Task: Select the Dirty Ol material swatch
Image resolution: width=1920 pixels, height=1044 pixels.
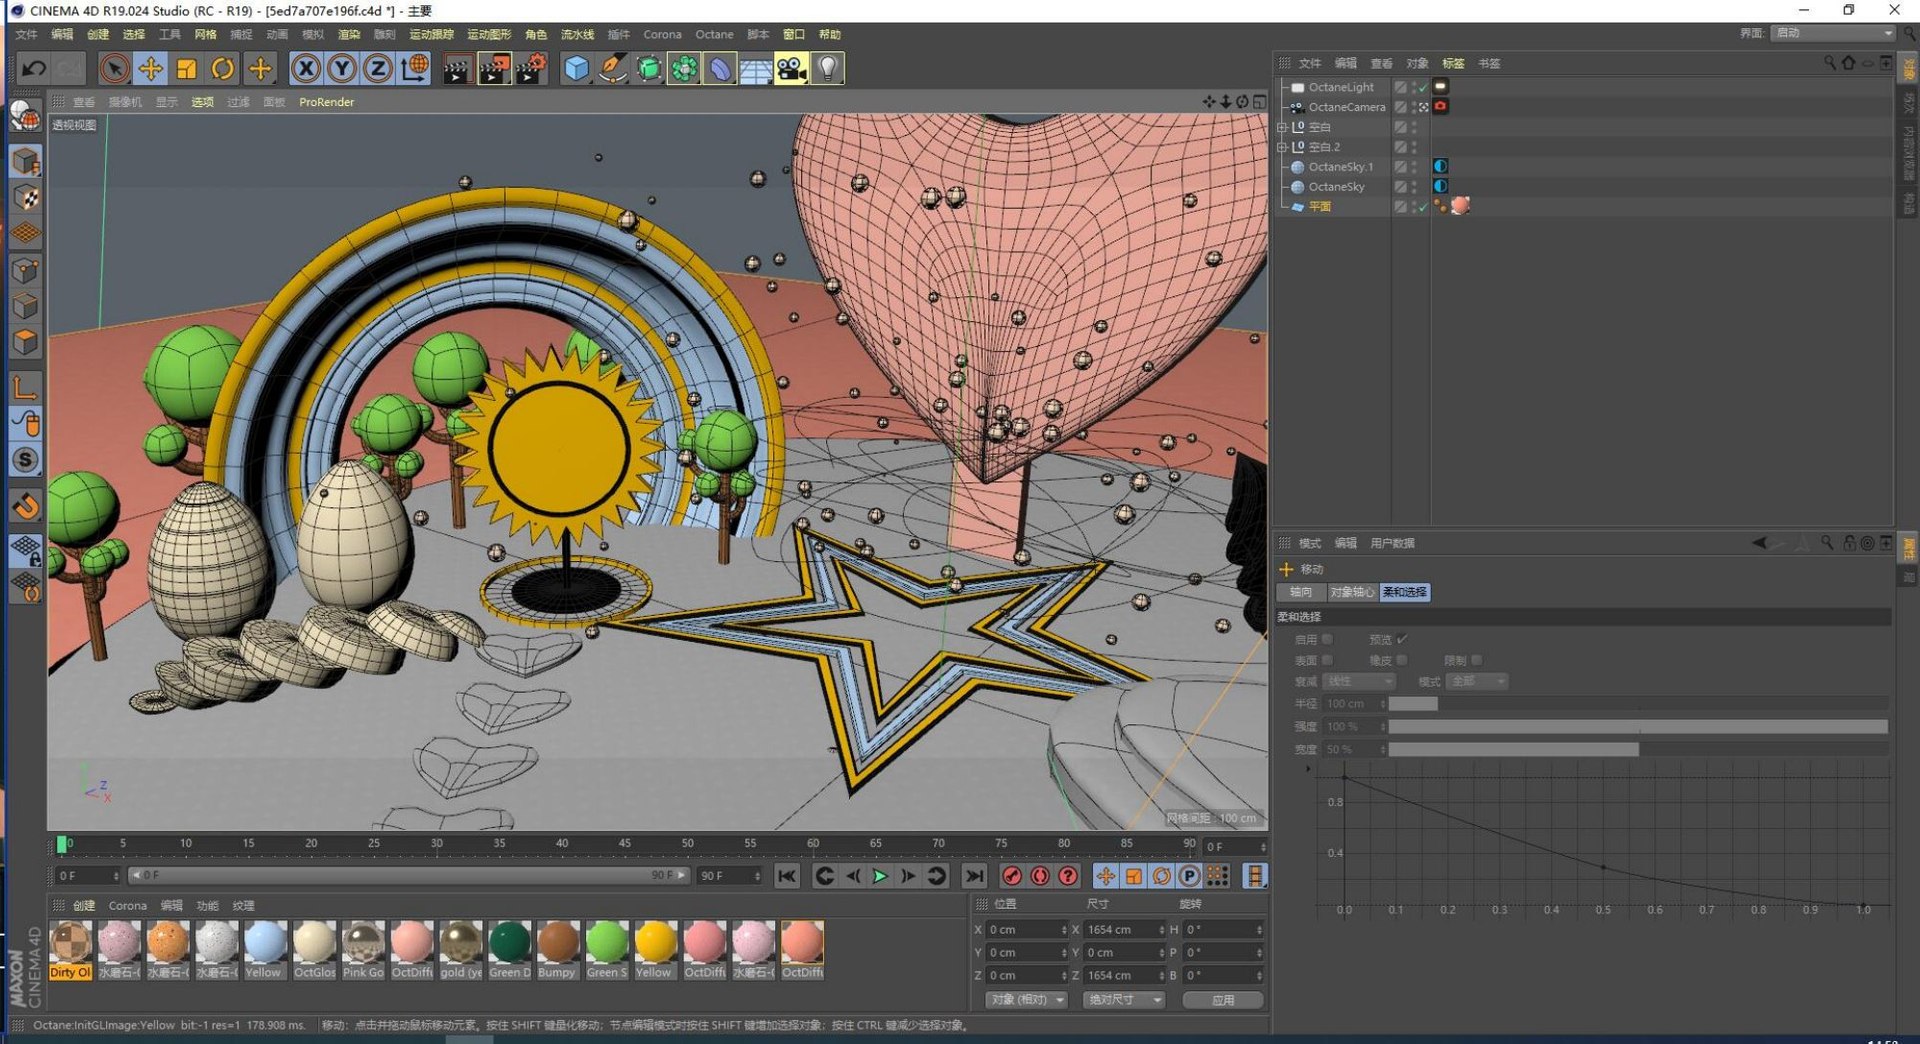Action: click(x=71, y=951)
